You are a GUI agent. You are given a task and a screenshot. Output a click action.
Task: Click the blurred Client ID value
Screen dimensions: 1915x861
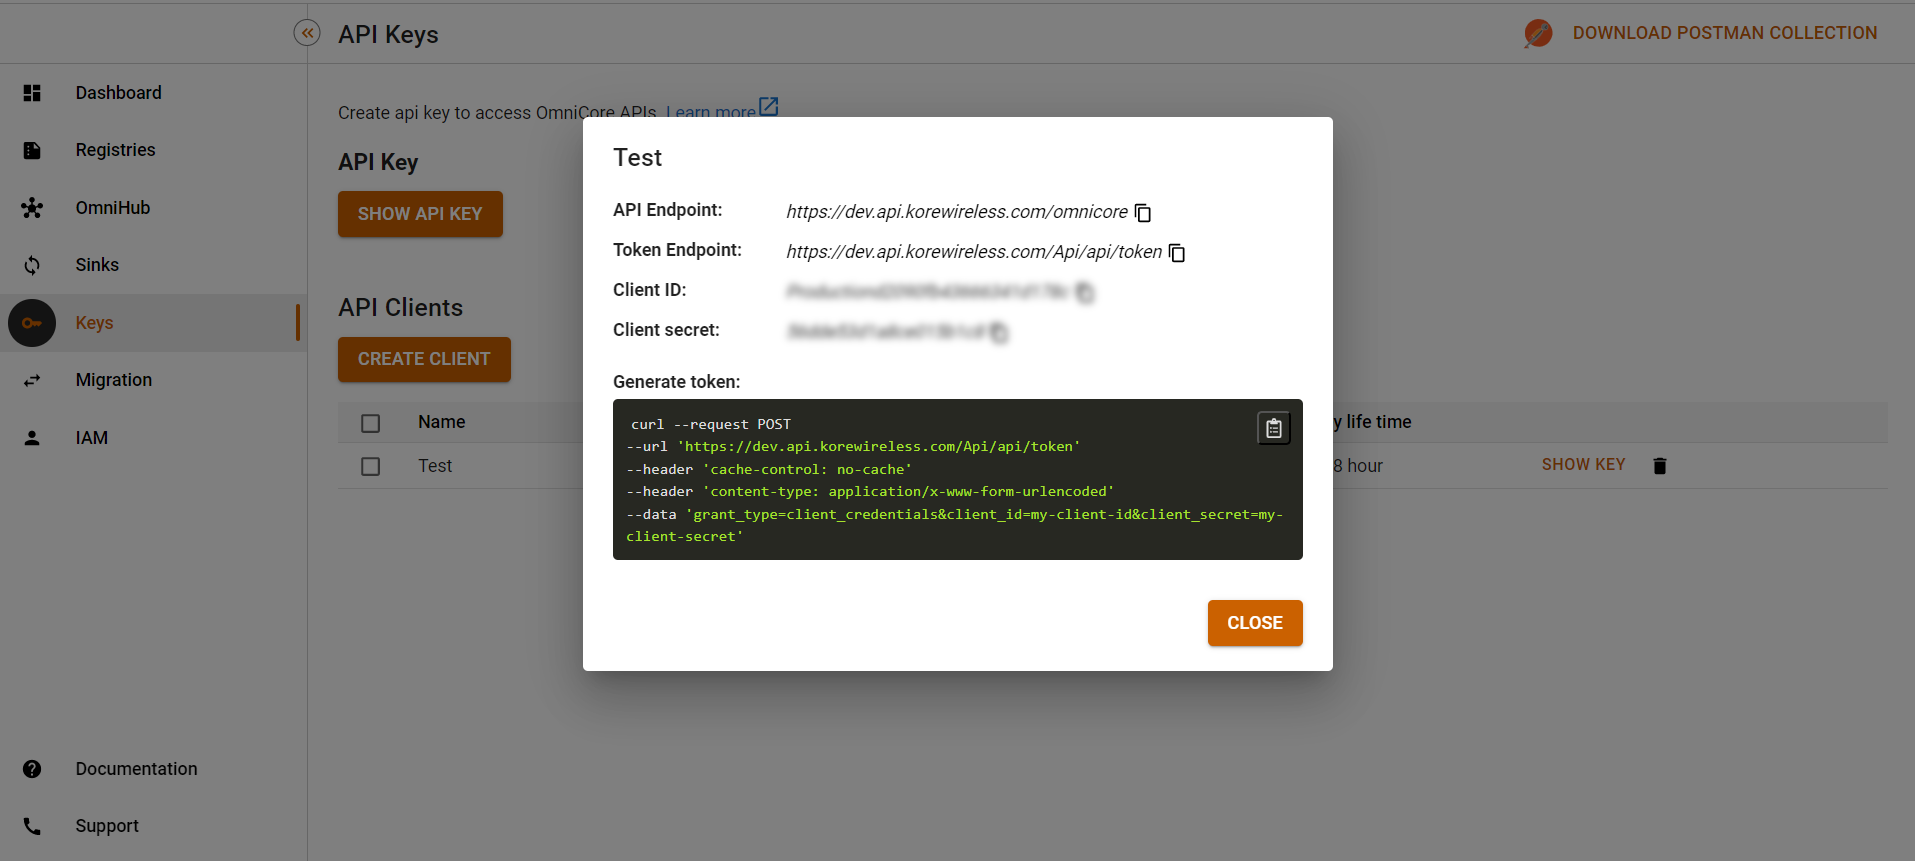point(927,292)
